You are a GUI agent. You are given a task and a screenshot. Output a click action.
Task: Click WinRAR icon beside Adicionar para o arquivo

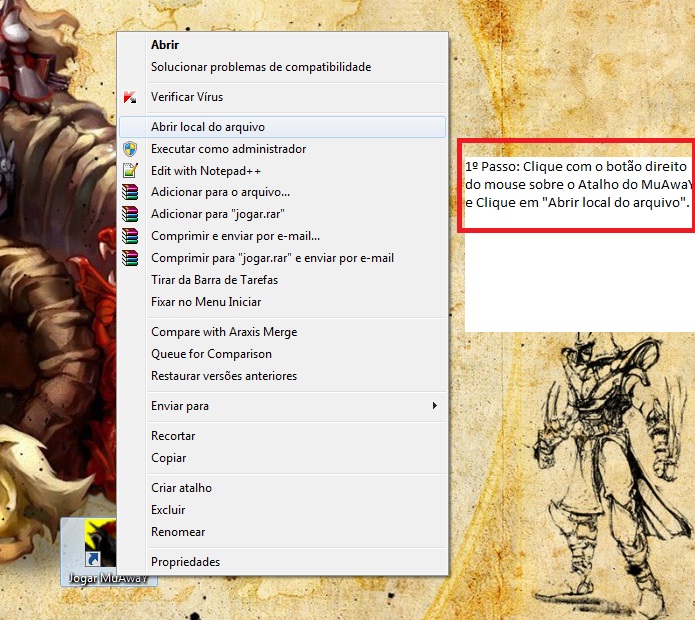coord(130,192)
